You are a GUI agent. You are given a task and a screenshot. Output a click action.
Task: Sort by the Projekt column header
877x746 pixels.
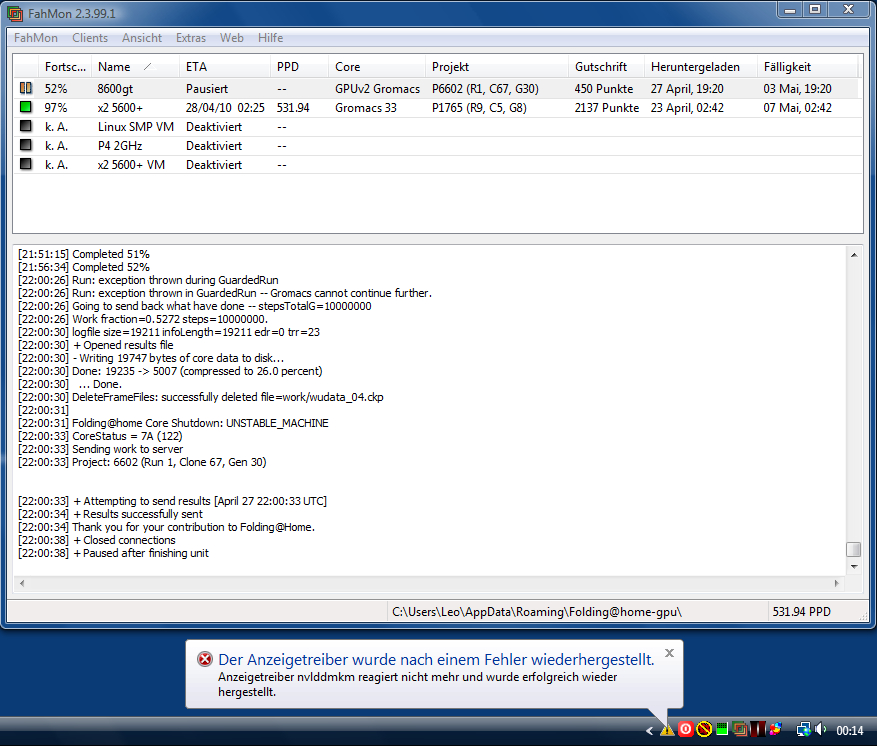(497, 67)
